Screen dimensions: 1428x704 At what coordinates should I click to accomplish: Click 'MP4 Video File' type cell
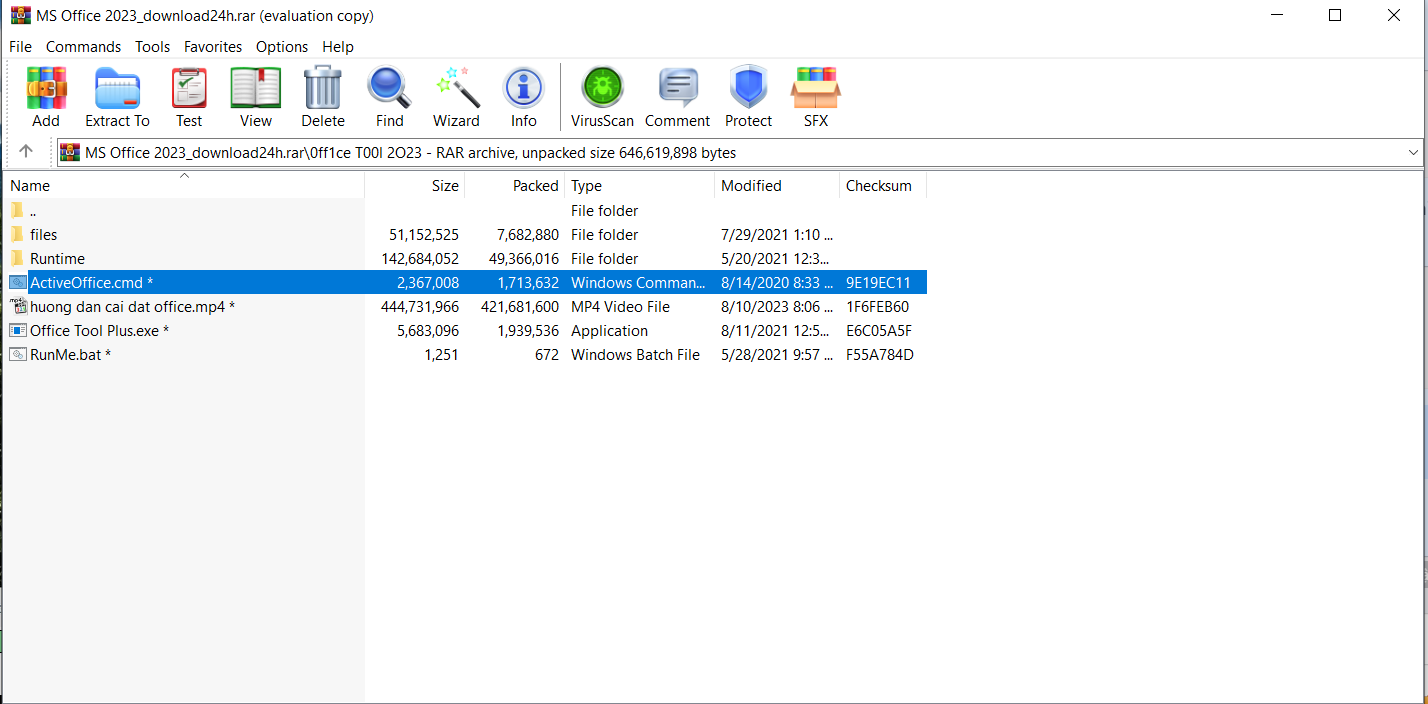[620, 306]
